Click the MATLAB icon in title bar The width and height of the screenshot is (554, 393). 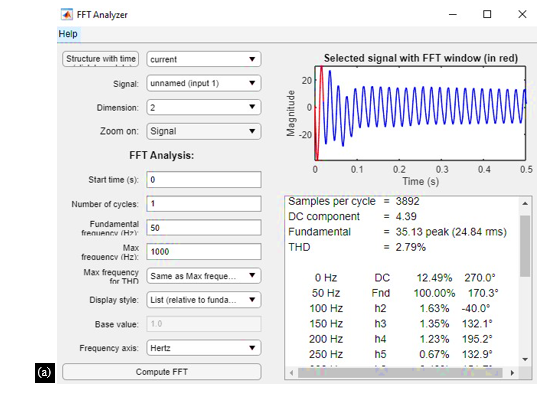[66, 14]
